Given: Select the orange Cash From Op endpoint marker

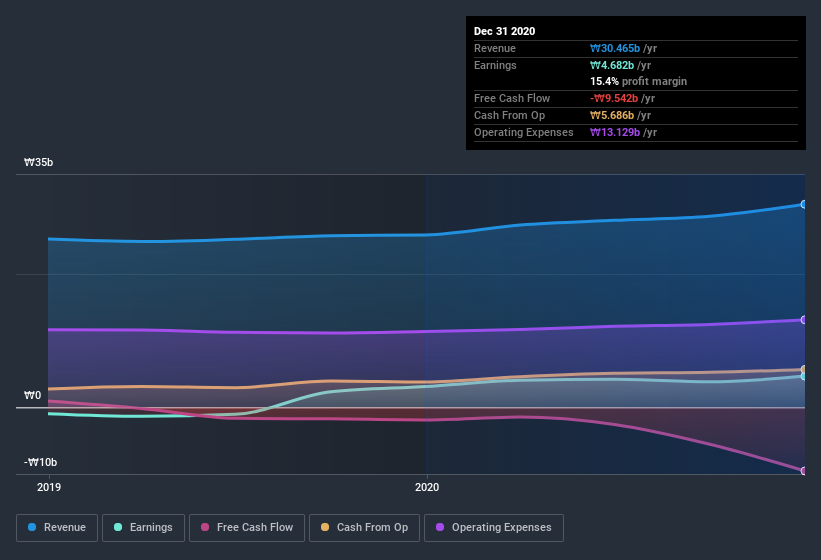Looking at the screenshot, I should click(803, 369).
